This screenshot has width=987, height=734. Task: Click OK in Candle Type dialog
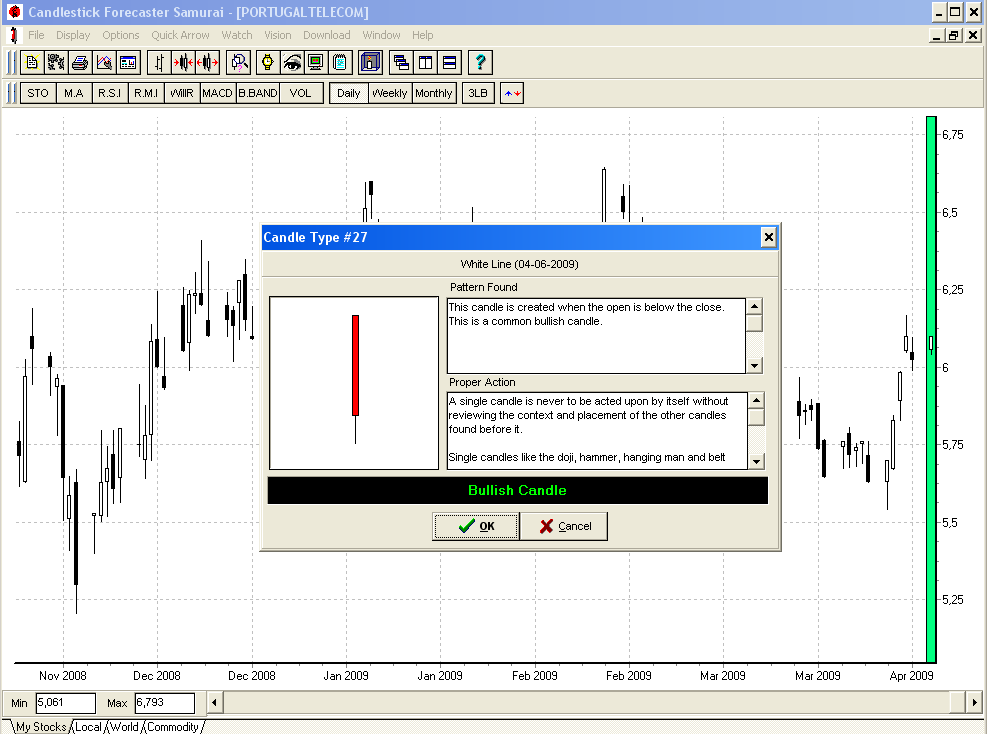[x=476, y=526]
